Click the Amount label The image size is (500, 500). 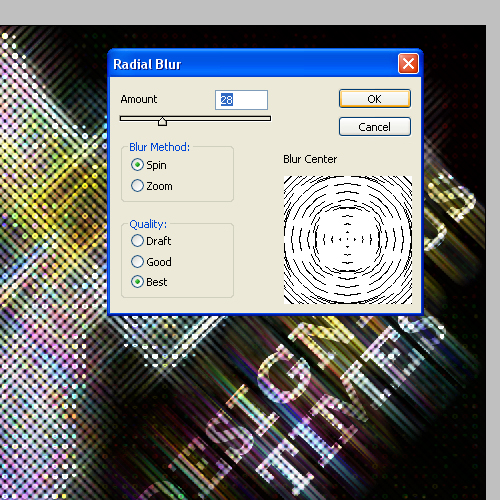139,99
